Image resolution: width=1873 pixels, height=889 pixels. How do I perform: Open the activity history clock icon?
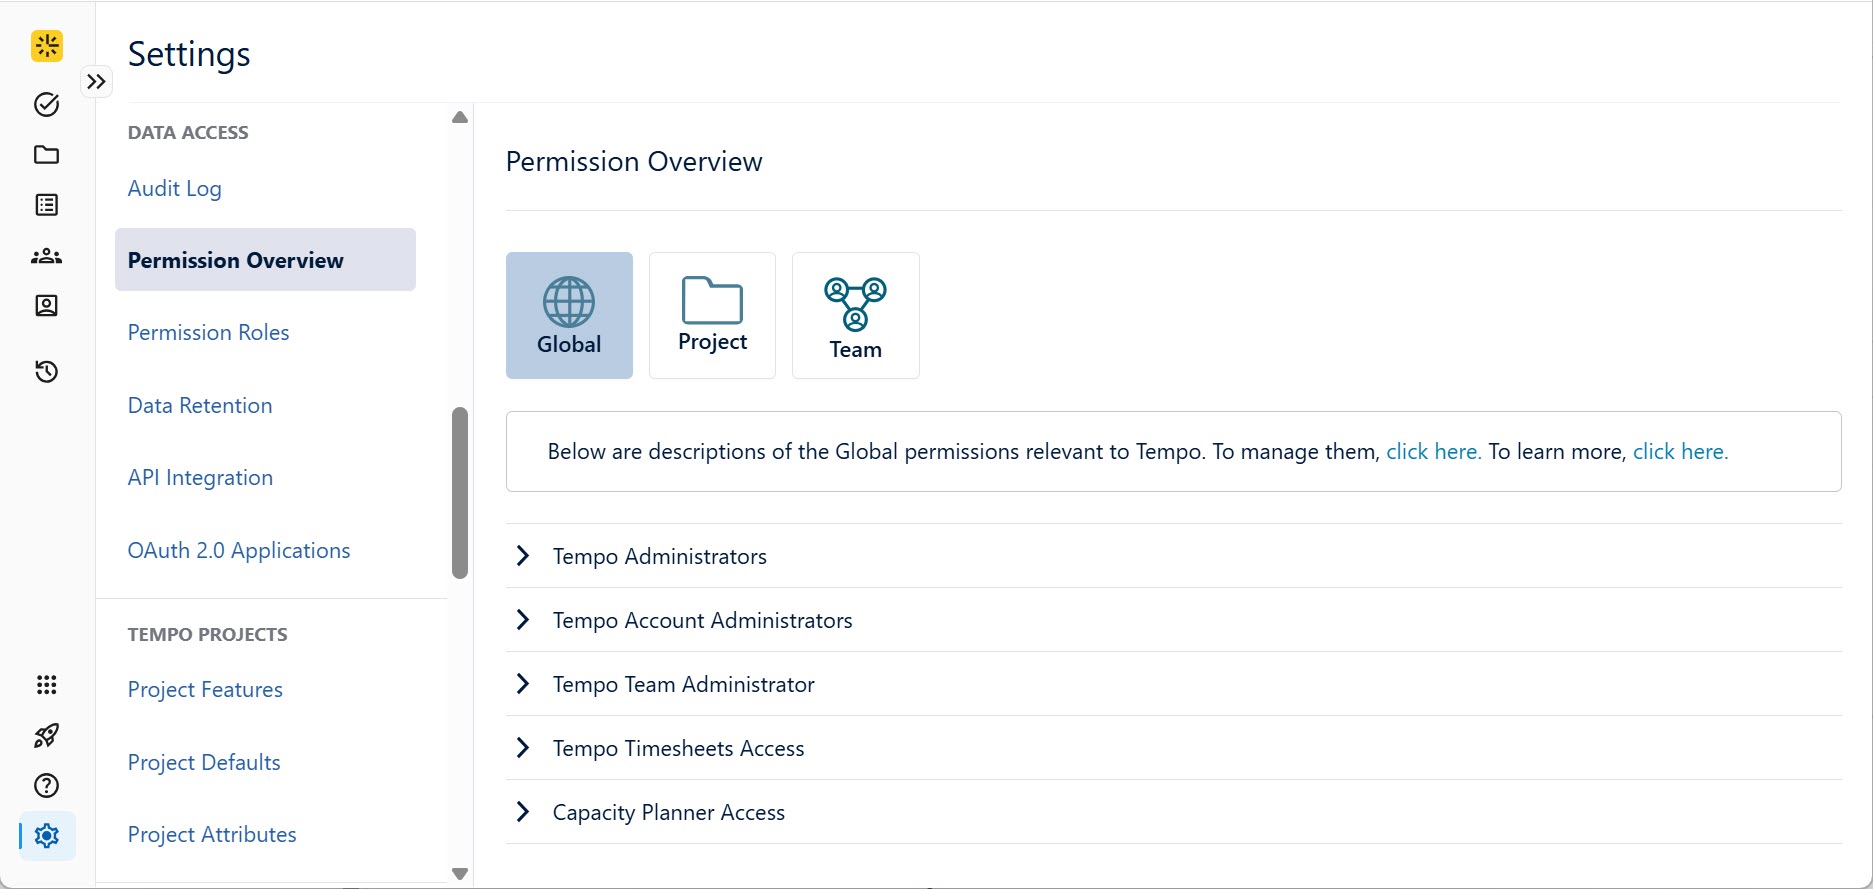(x=46, y=371)
